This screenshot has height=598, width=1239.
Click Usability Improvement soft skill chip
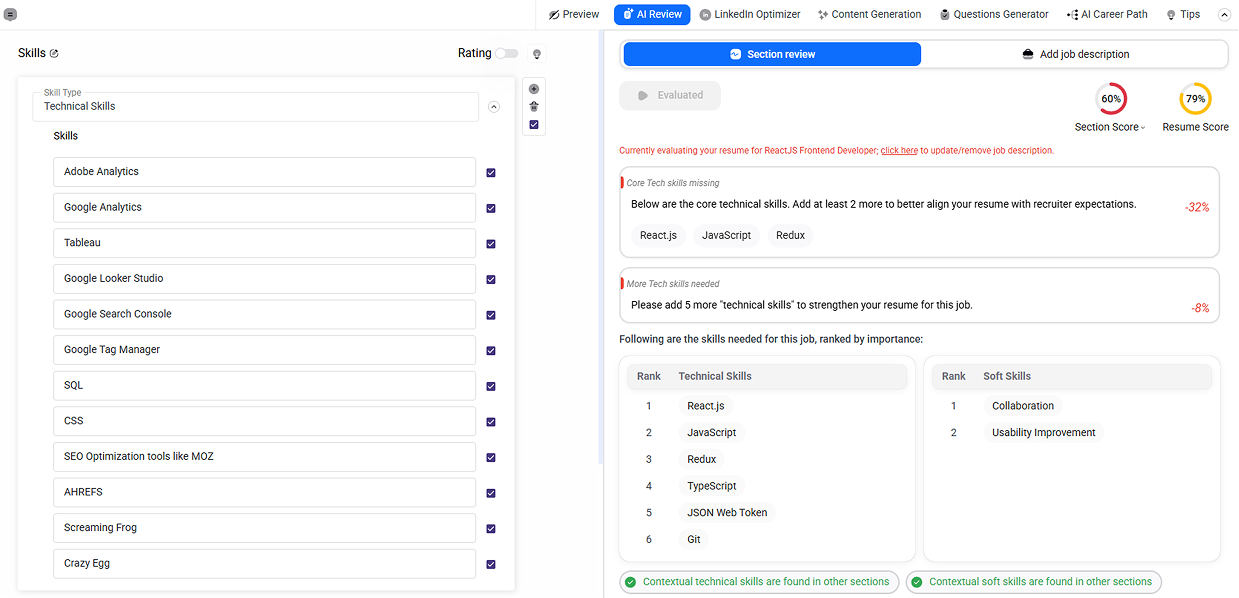click(x=1044, y=433)
